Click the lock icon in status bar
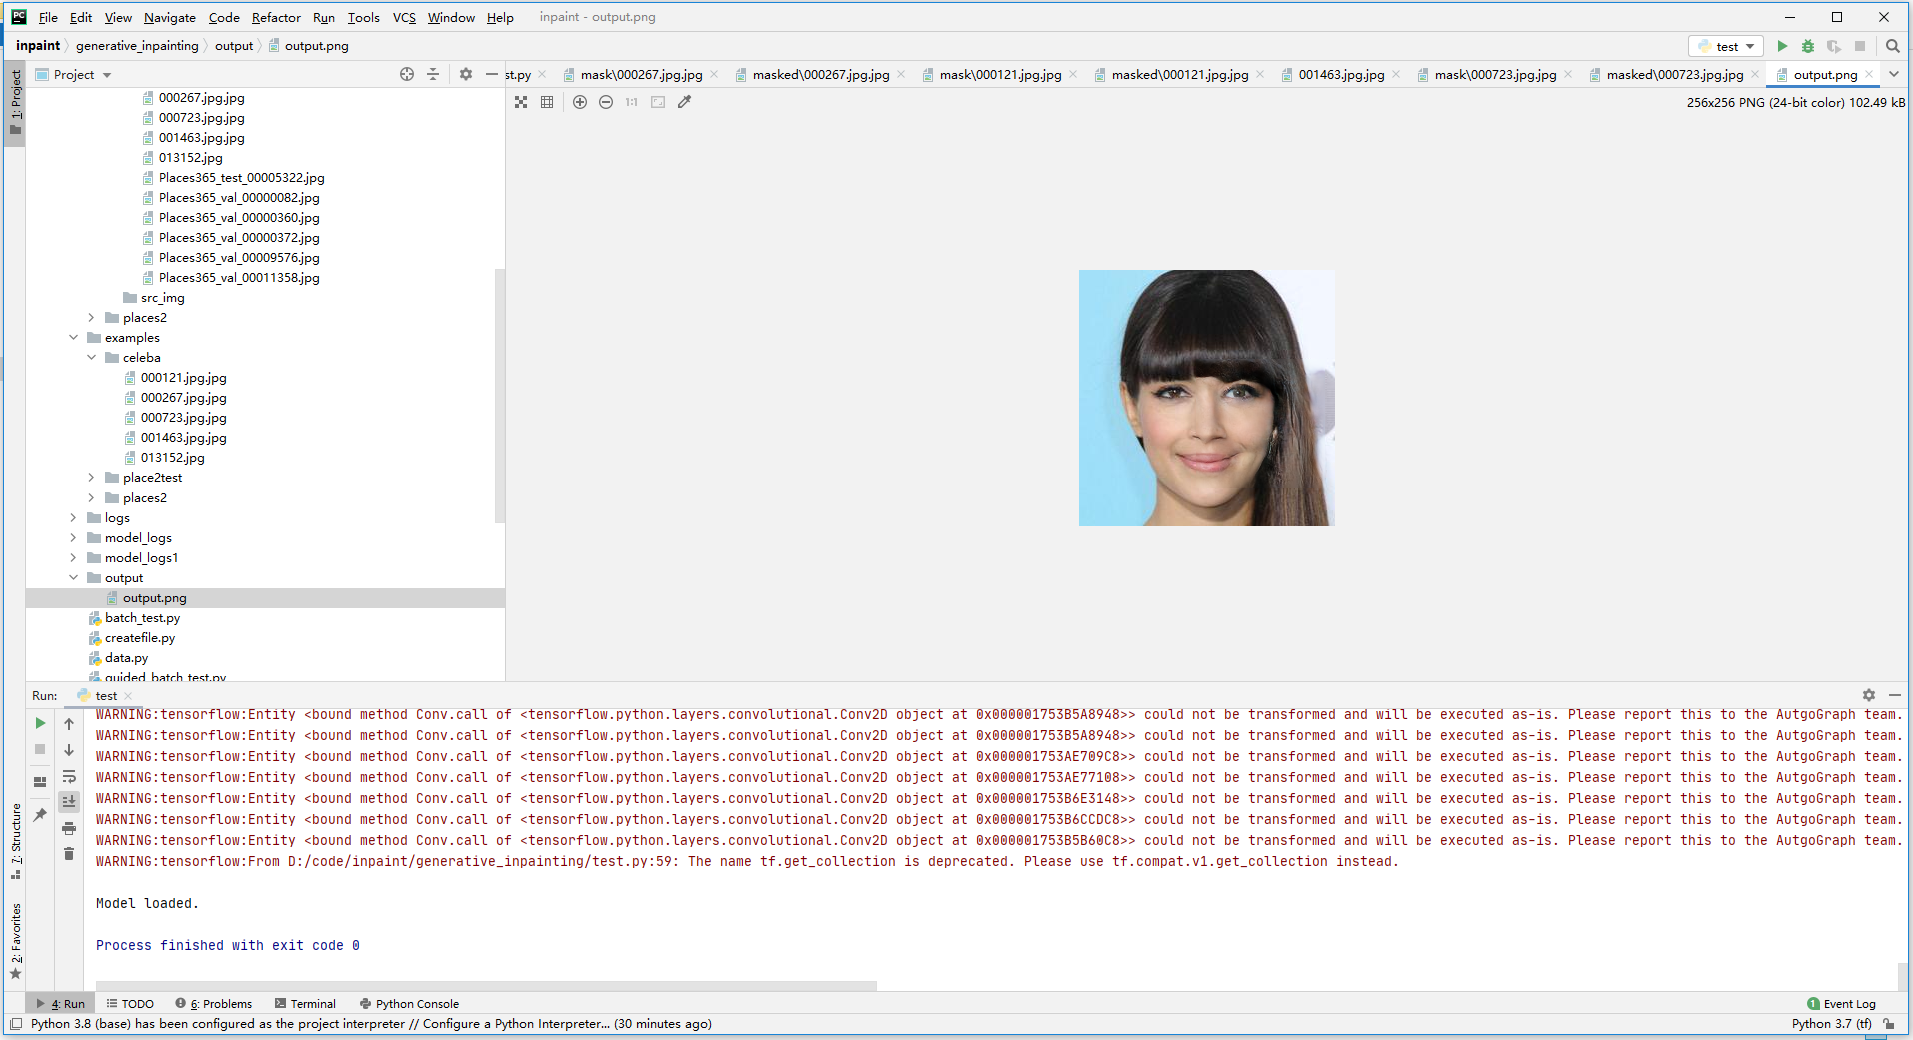 (1889, 1024)
